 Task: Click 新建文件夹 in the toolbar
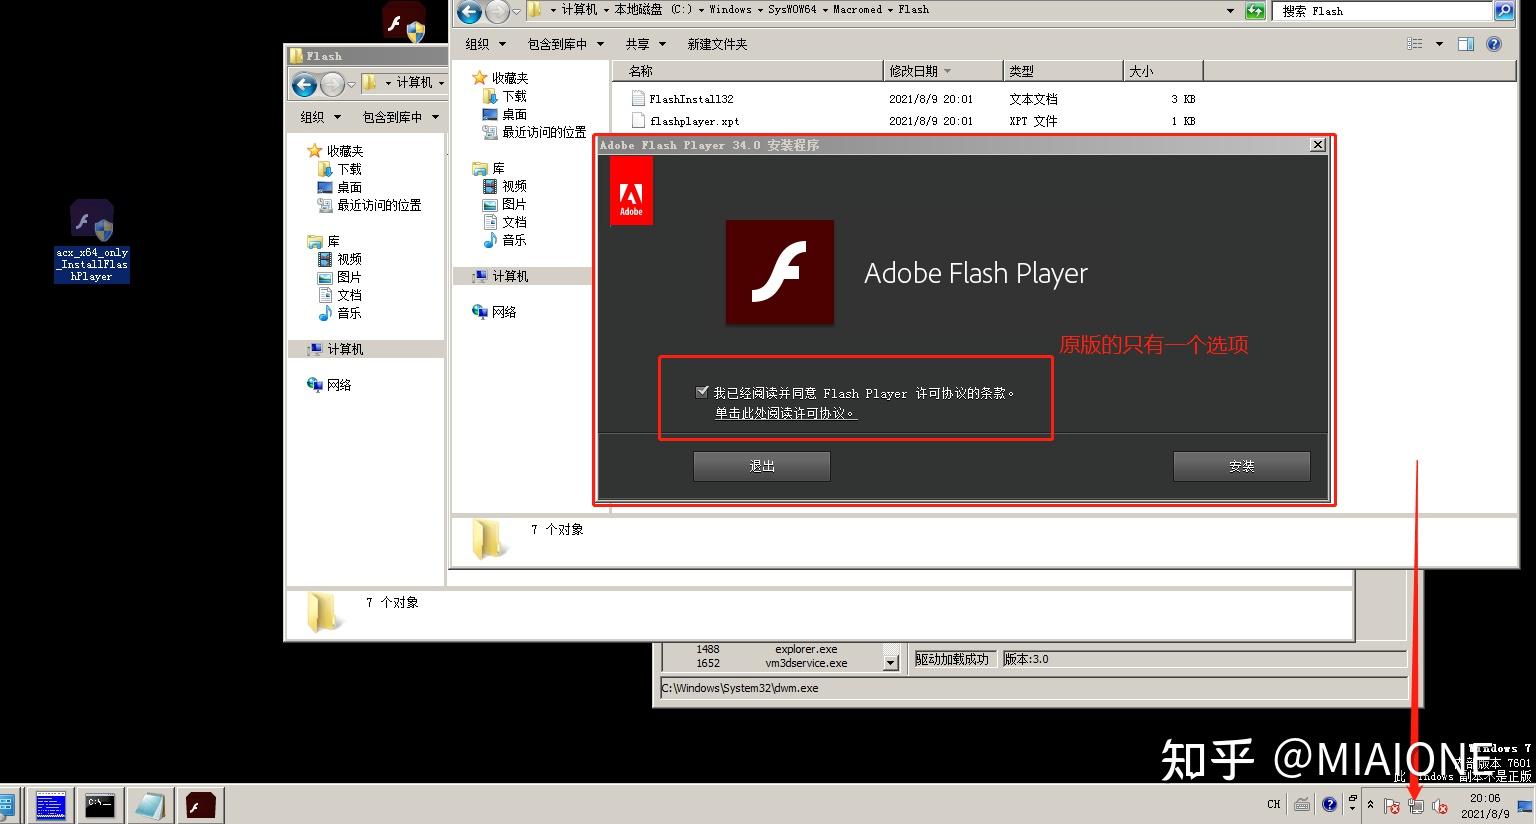click(x=717, y=44)
